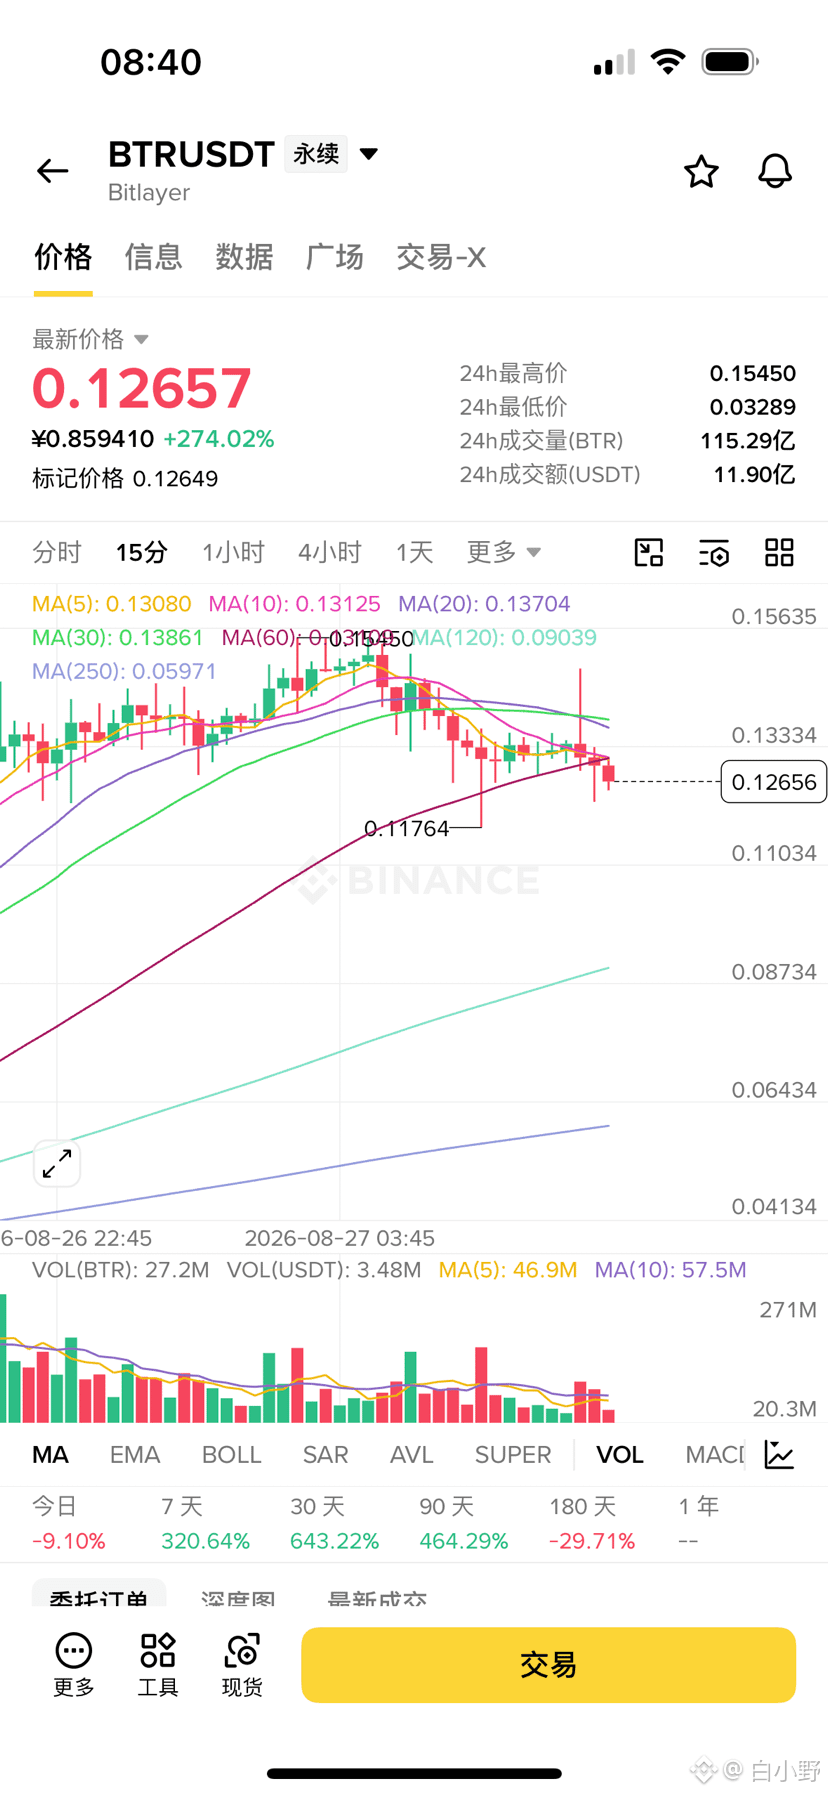The image size is (828, 1796).
Task: Tap the 0.11764 low price marker
Action: [407, 828]
